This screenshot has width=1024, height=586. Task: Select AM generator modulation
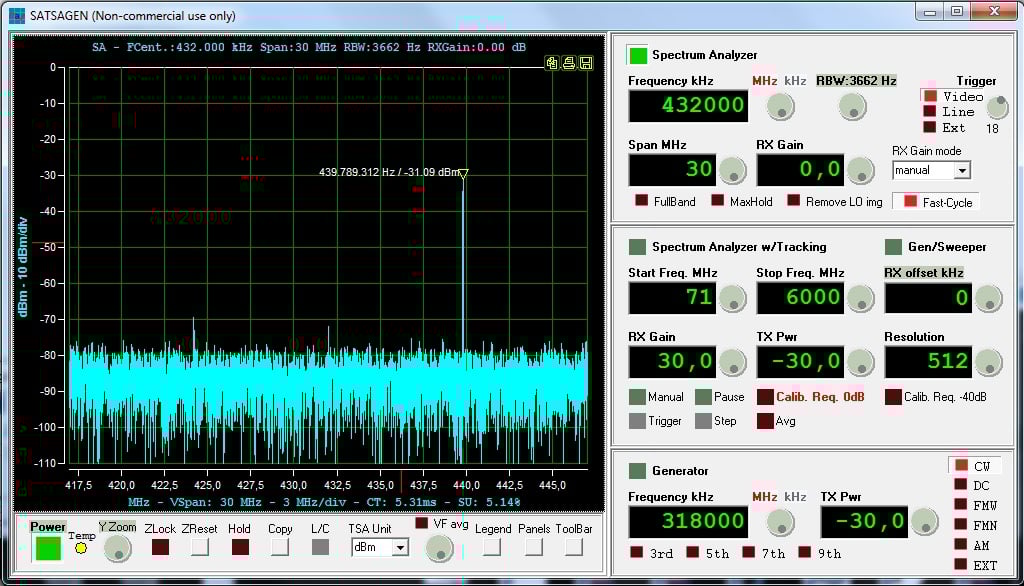961,544
